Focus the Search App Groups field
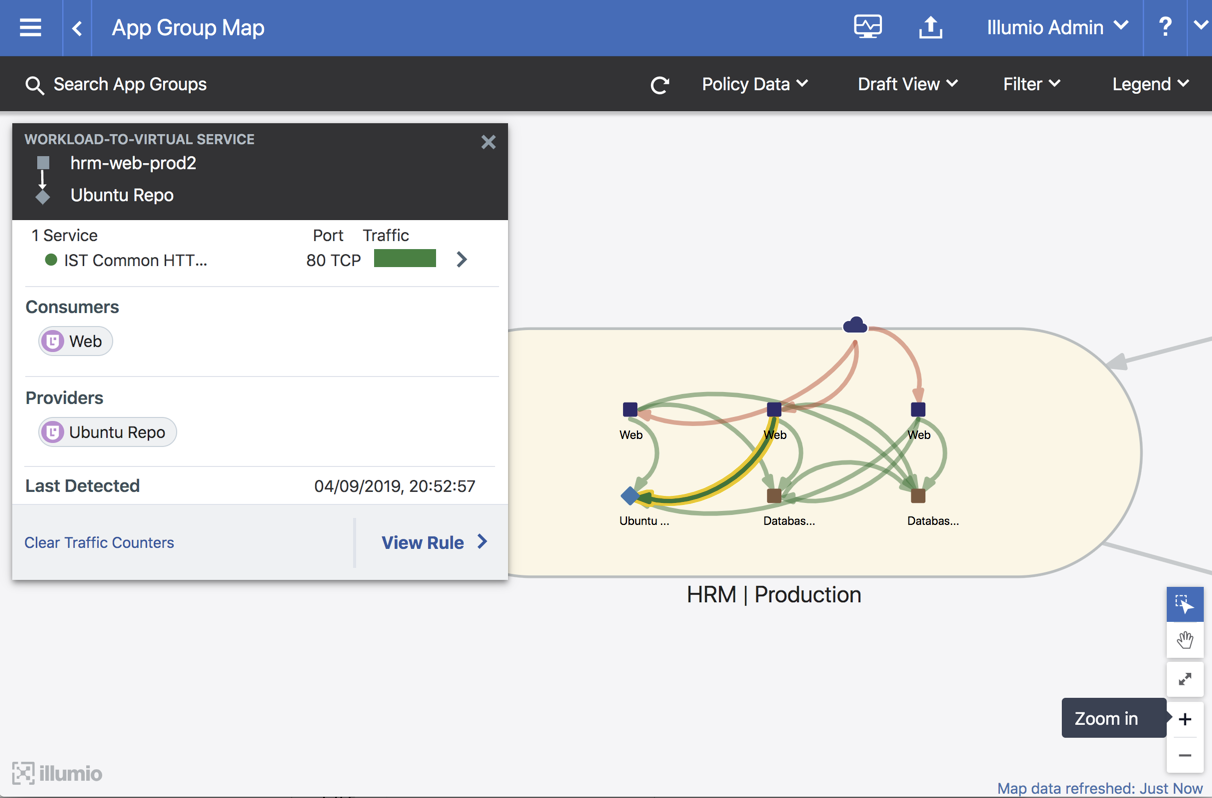Image resolution: width=1212 pixels, height=798 pixels. point(130,84)
